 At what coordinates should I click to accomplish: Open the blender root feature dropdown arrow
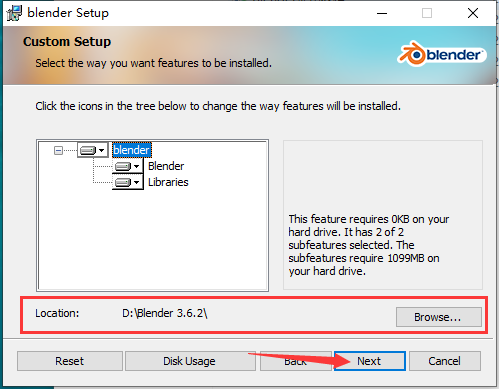102,150
